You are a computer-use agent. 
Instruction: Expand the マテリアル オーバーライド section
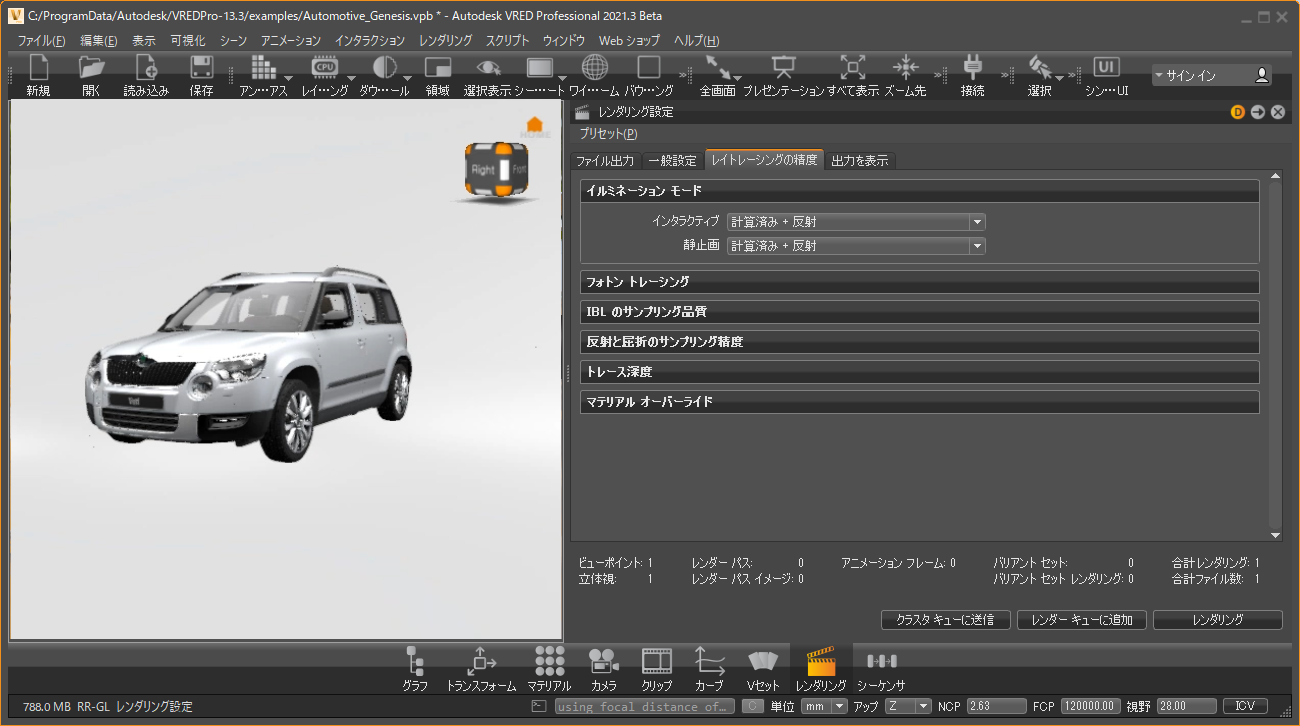pos(919,402)
